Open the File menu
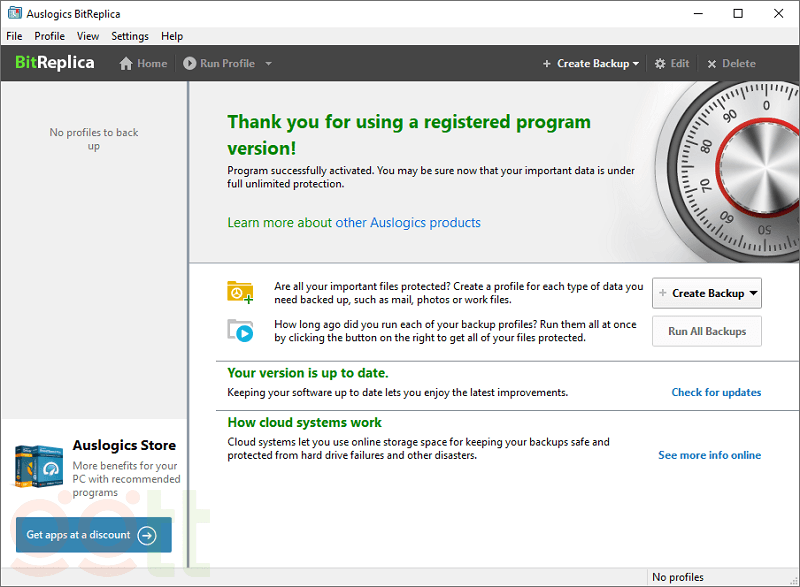 click(14, 36)
